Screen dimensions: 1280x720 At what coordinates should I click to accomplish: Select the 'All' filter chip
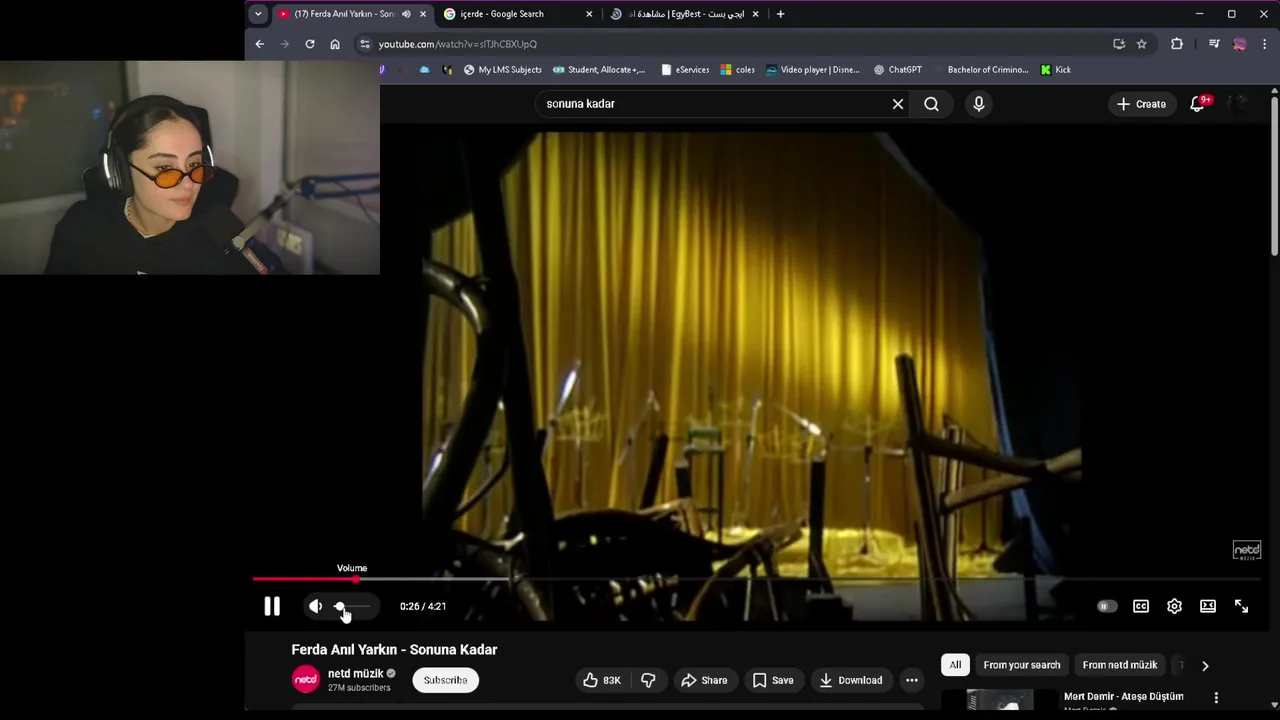[x=955, y=665]
